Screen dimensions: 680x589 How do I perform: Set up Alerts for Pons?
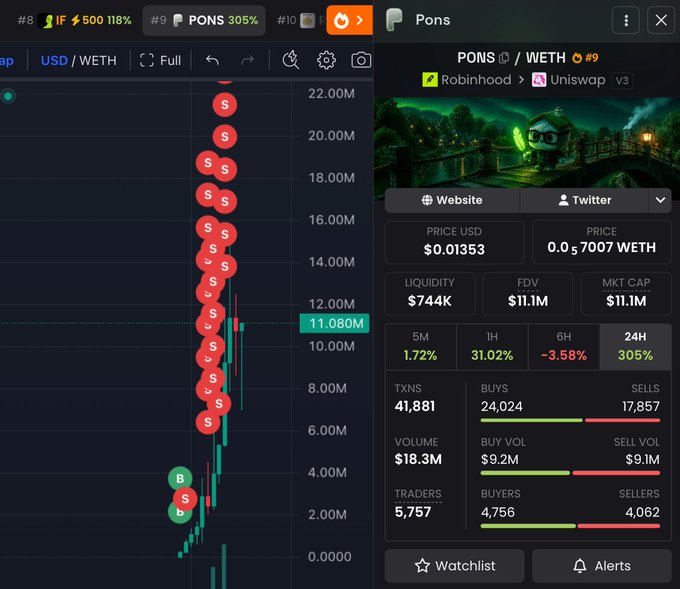[602, 566]
